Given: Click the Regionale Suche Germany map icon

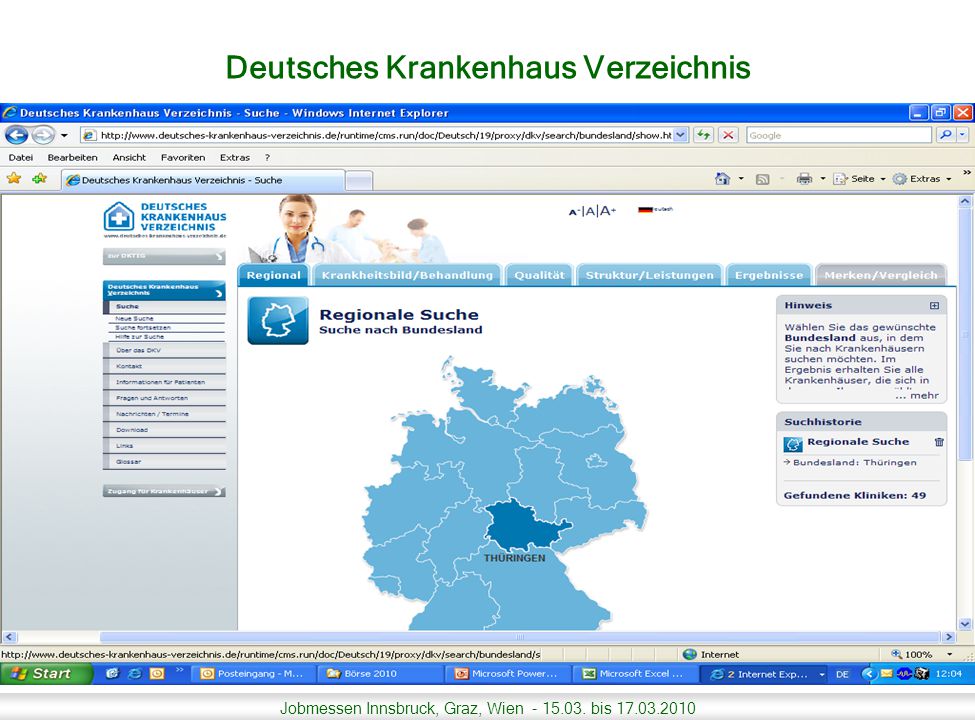Looking at the screenshot, I should click(278, 320).
